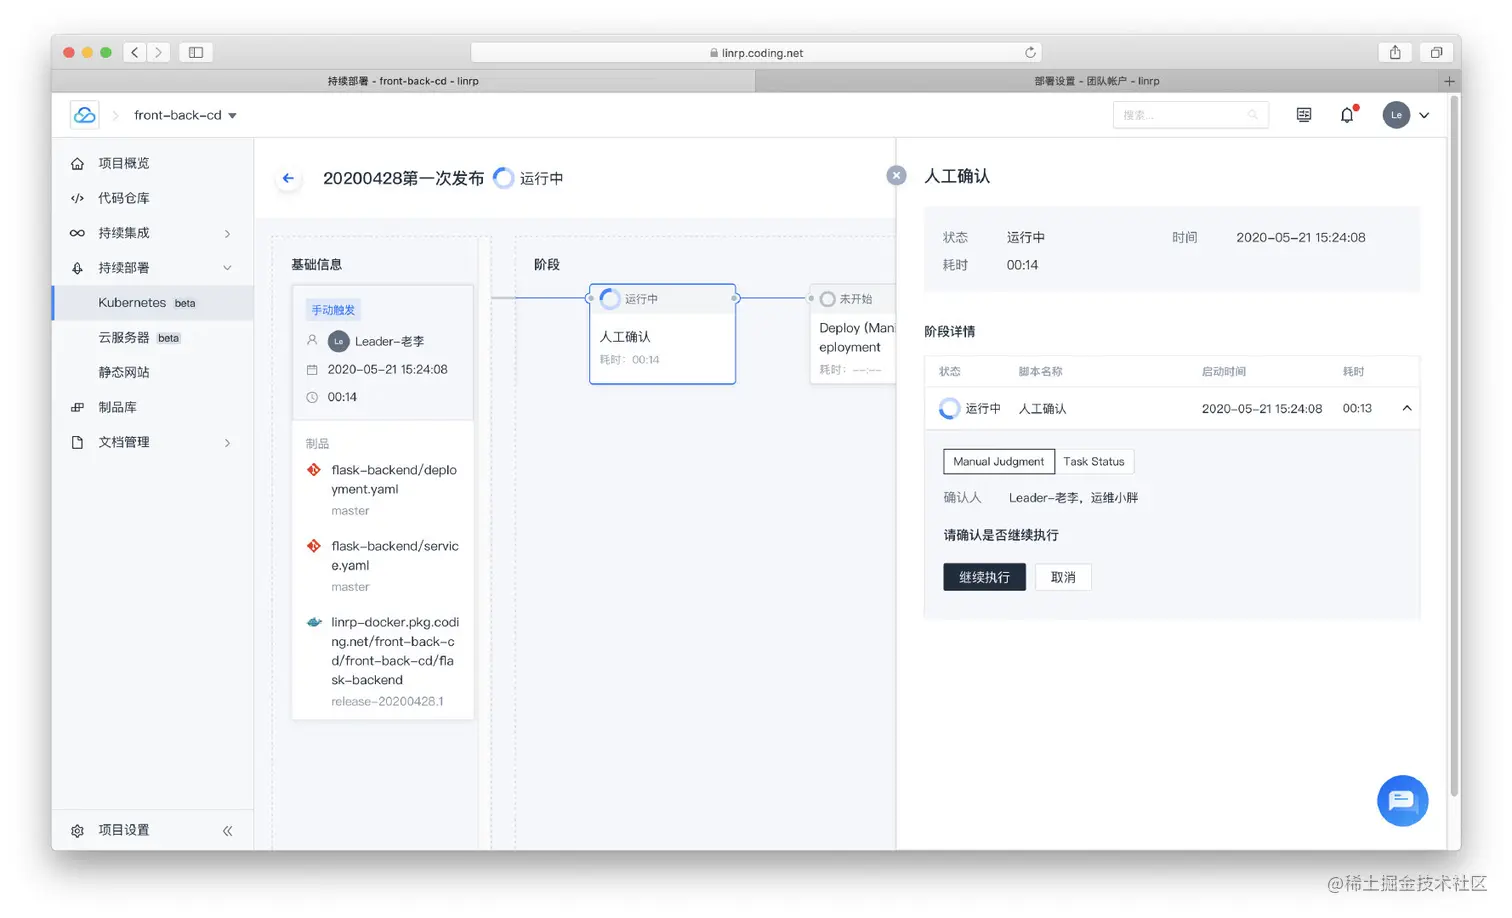The width and height of the screenshot is (1512, 918).
Task: Click 取消 to cancel the confirmation
Action: click(1063, 577)
